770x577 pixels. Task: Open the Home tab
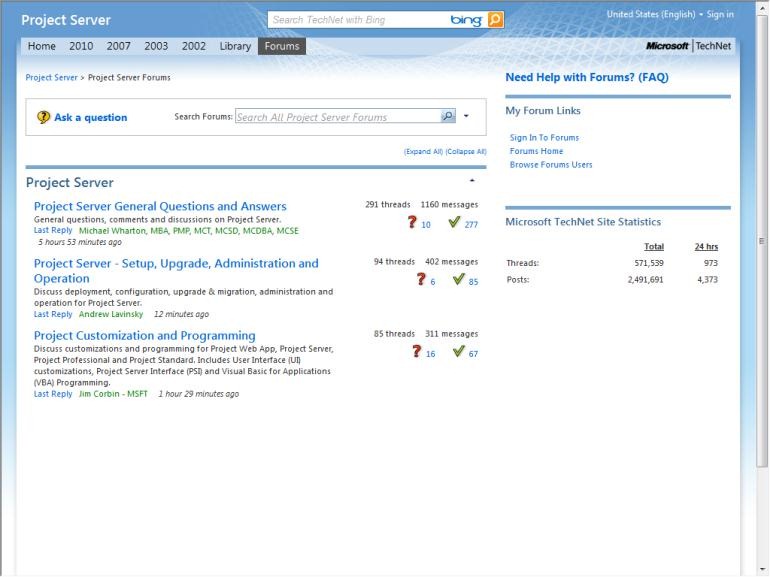coord(42,46)
